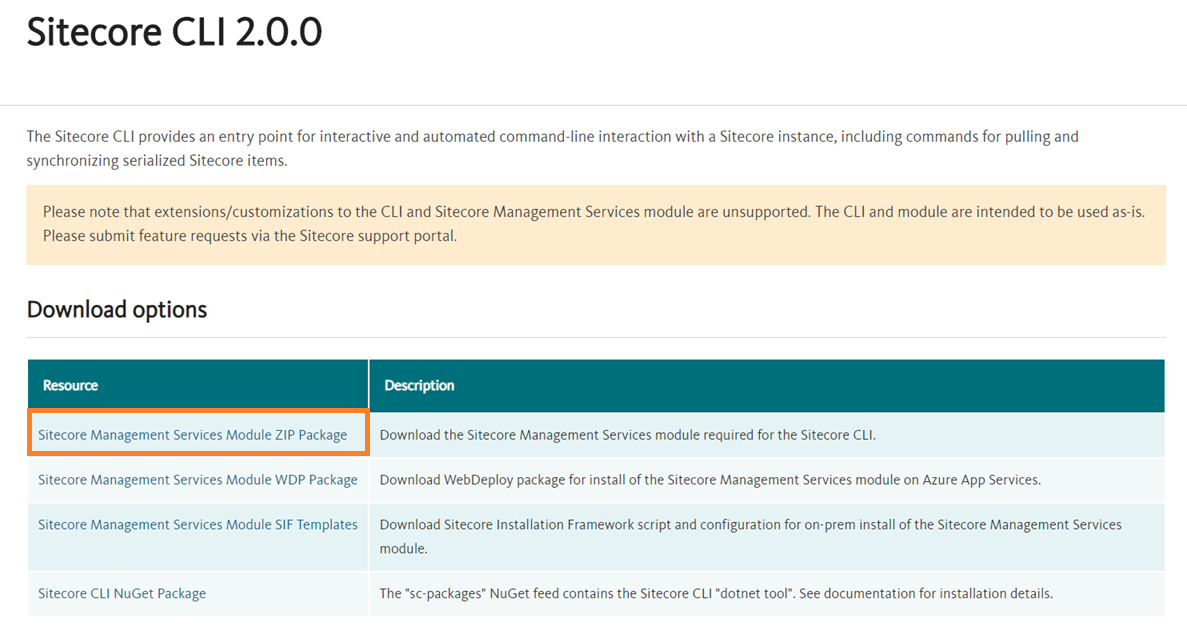This screenshot has width=1187, height=635.
Task: Open Sitecore Management Services Module SIF Templates link
Action: pyautogui.click(x=198, y=524)
